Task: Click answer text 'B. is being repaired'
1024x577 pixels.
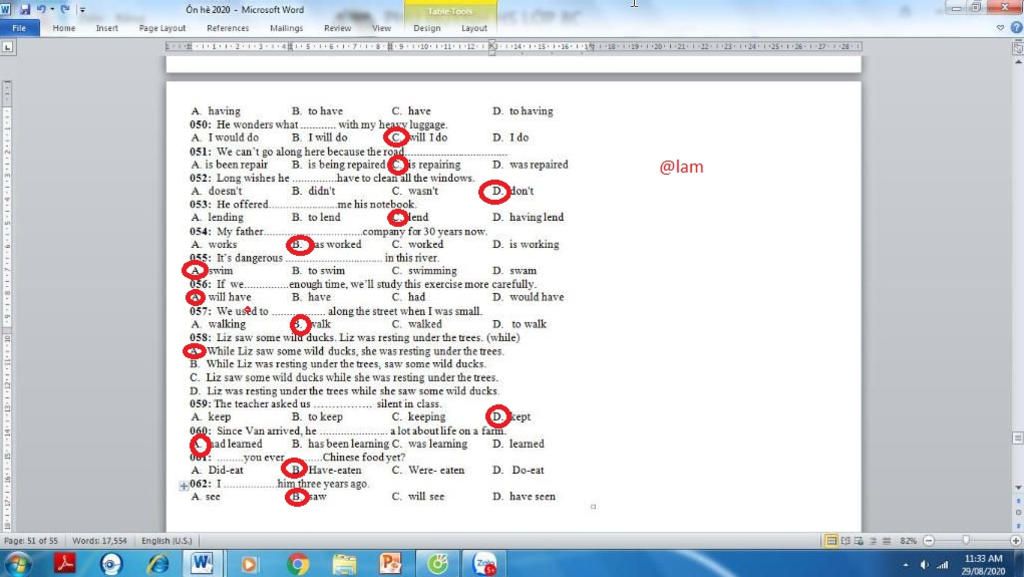Action: point(338,164)
